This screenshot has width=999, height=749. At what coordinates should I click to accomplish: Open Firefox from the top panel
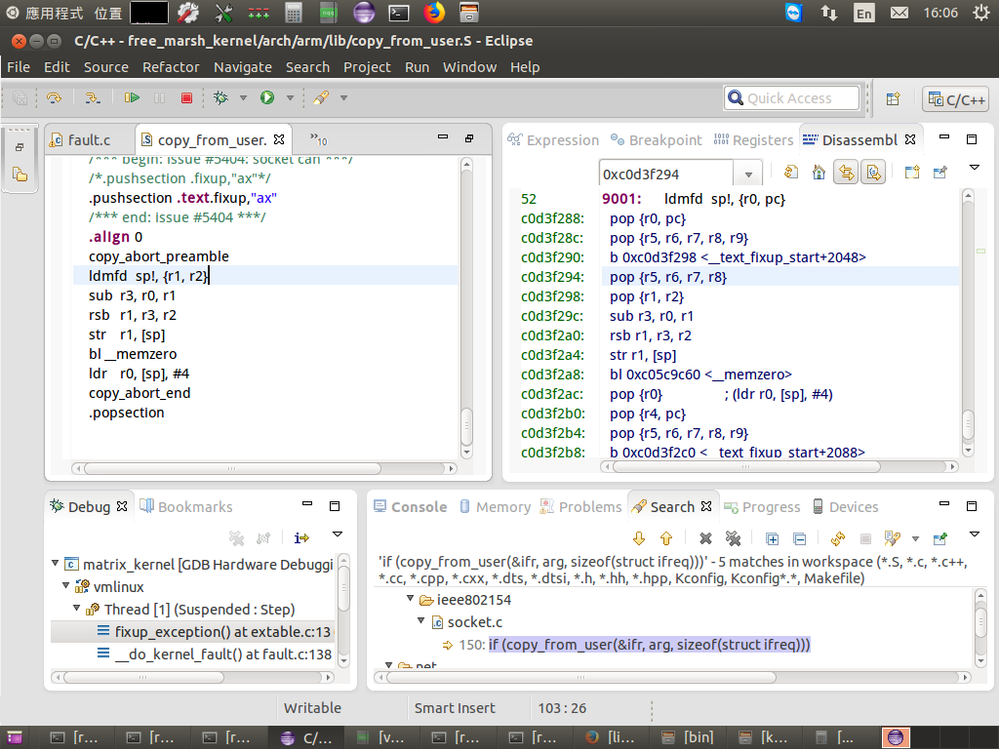(x=435, y=12)
